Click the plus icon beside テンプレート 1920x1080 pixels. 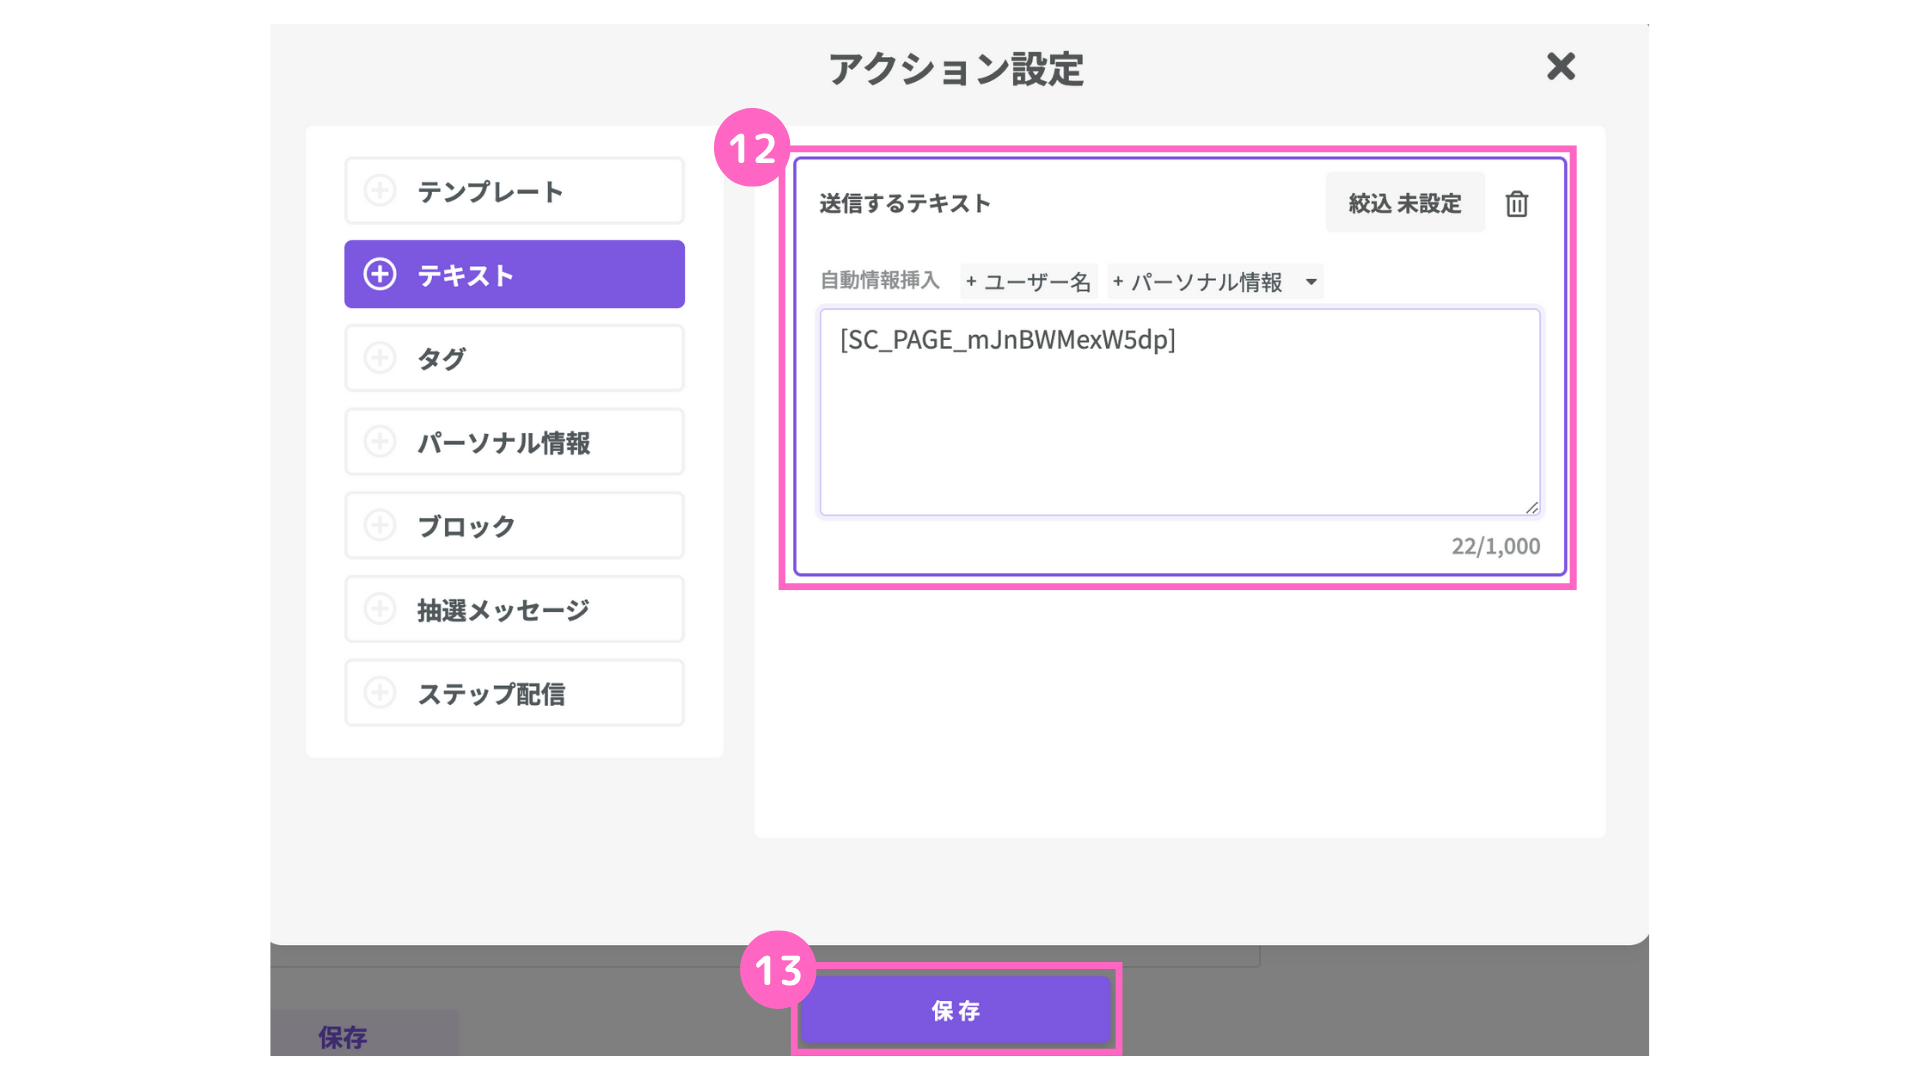380,190
